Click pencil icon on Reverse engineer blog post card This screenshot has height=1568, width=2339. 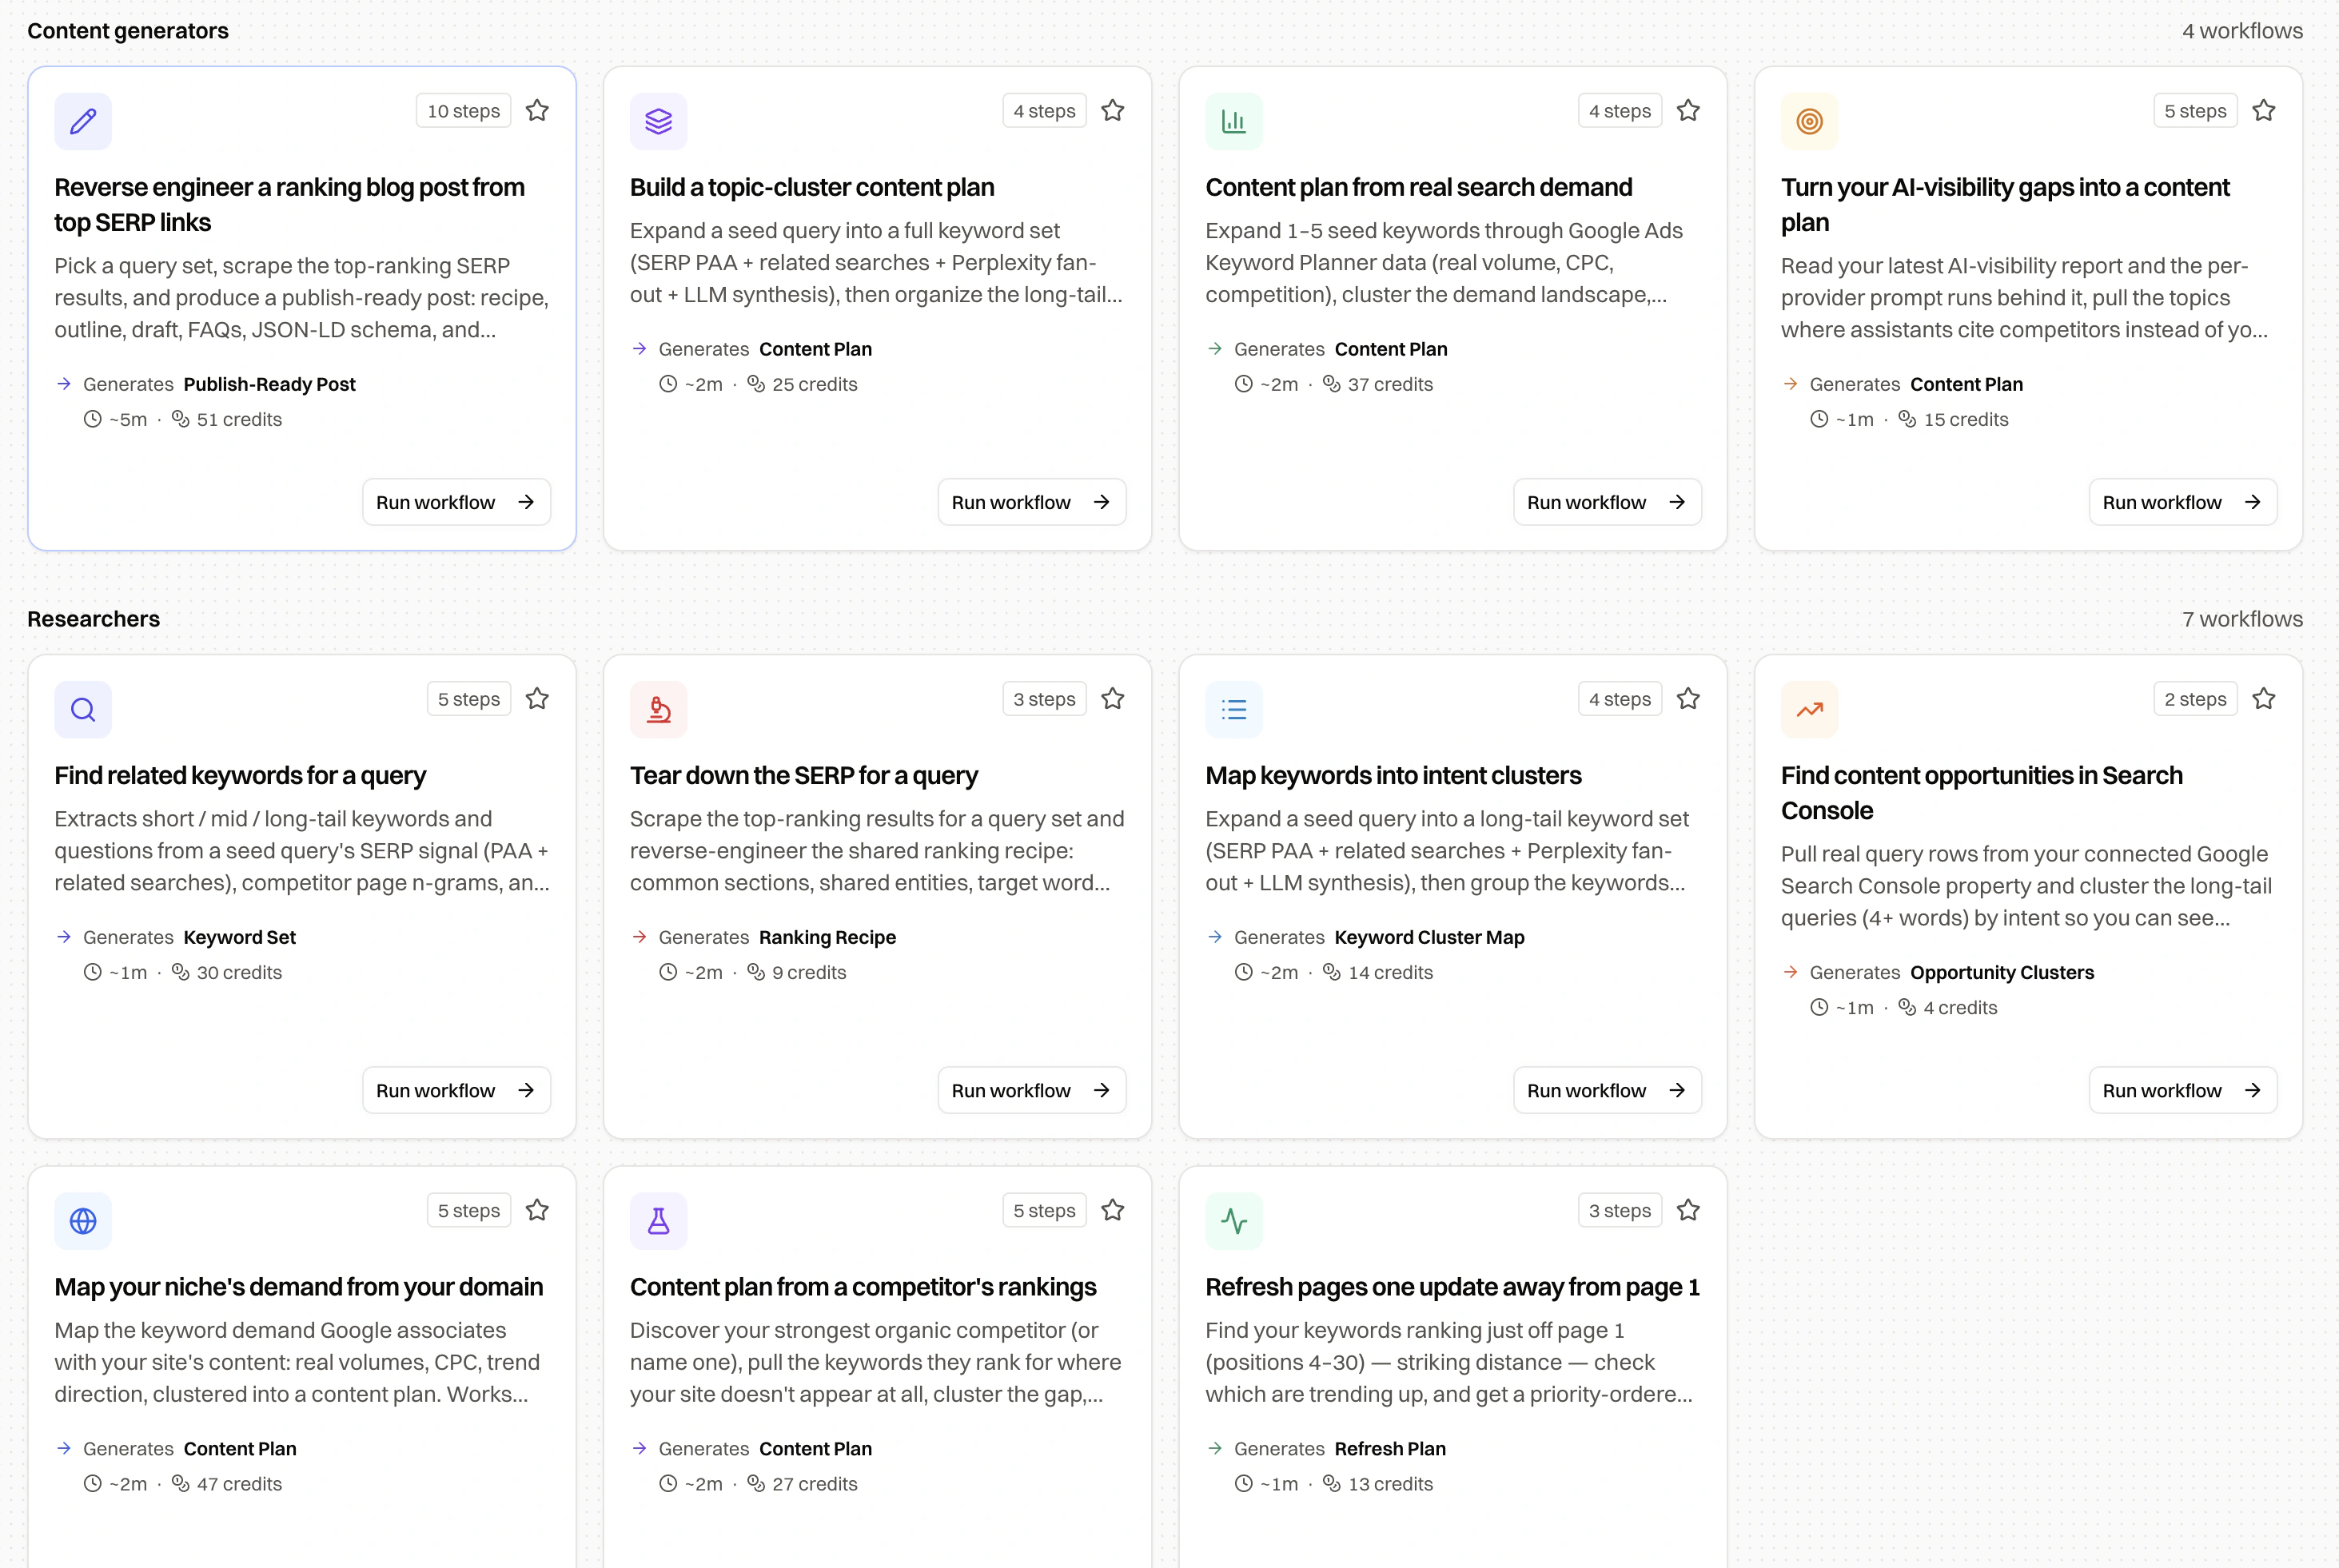click(x=83, y=121)
